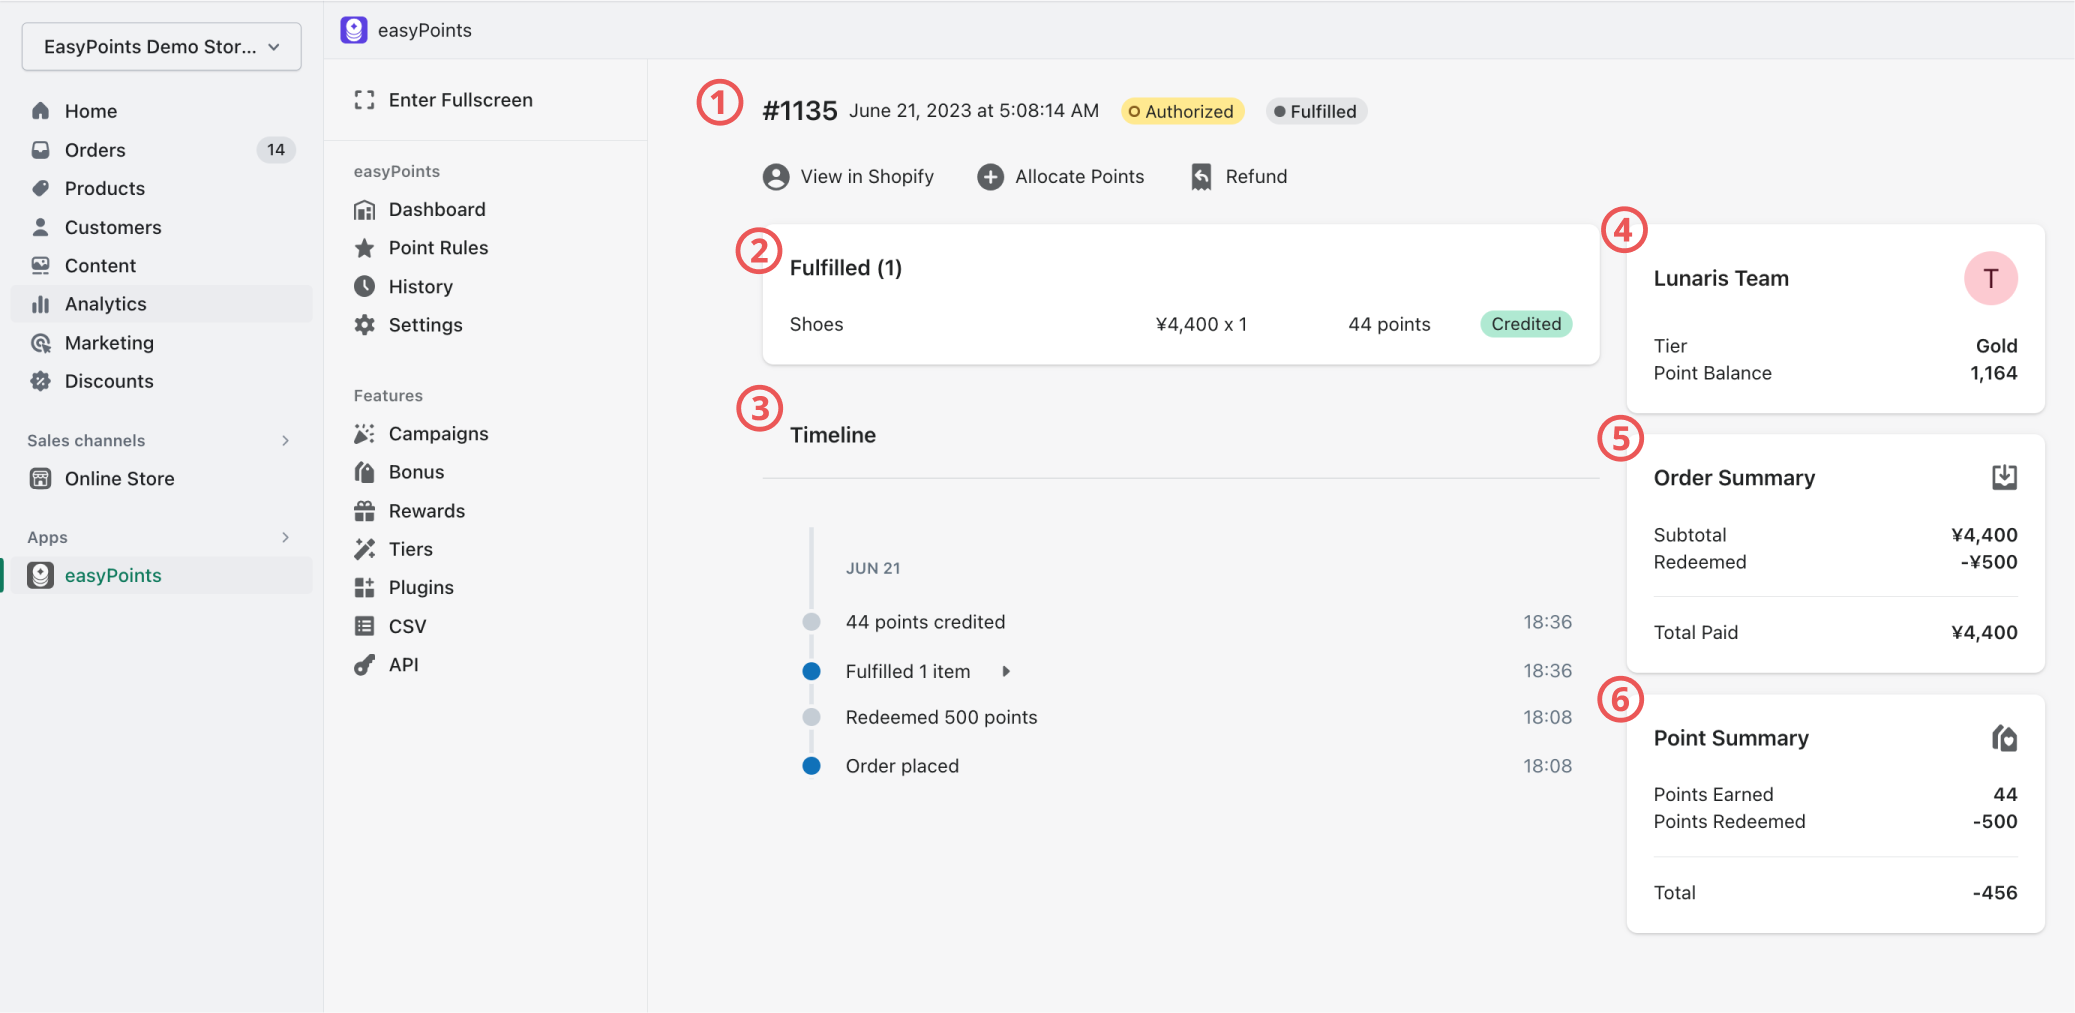Click the Order Summary download icon

2004,477
